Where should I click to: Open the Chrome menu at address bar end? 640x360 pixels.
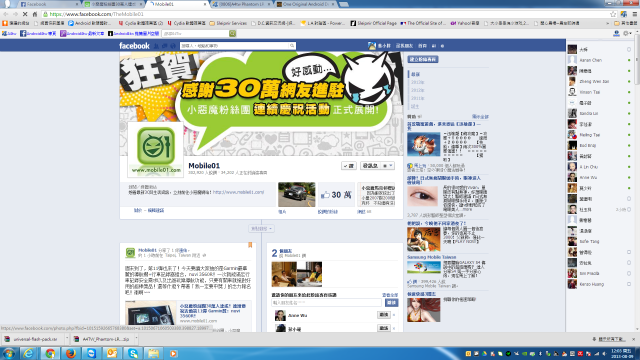pos(634,14)
